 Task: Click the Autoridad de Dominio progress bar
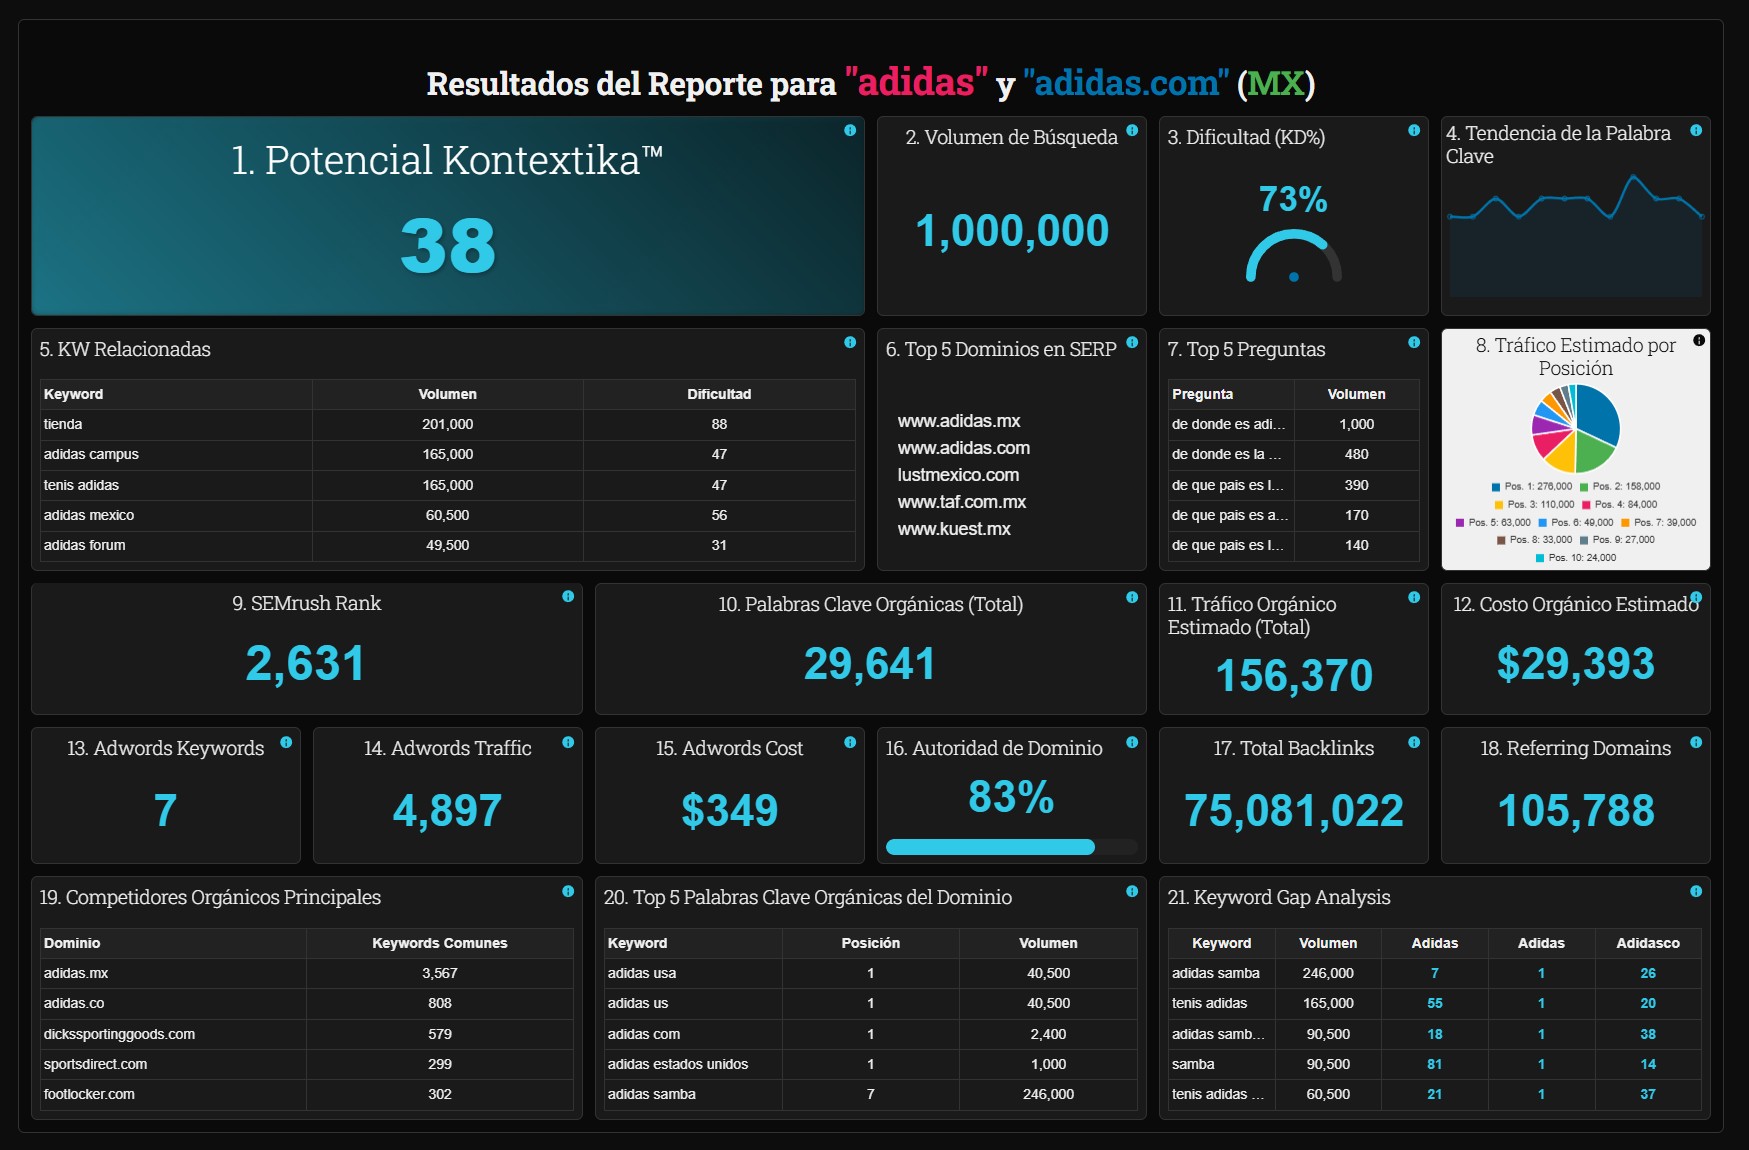tap(1011, 847)
